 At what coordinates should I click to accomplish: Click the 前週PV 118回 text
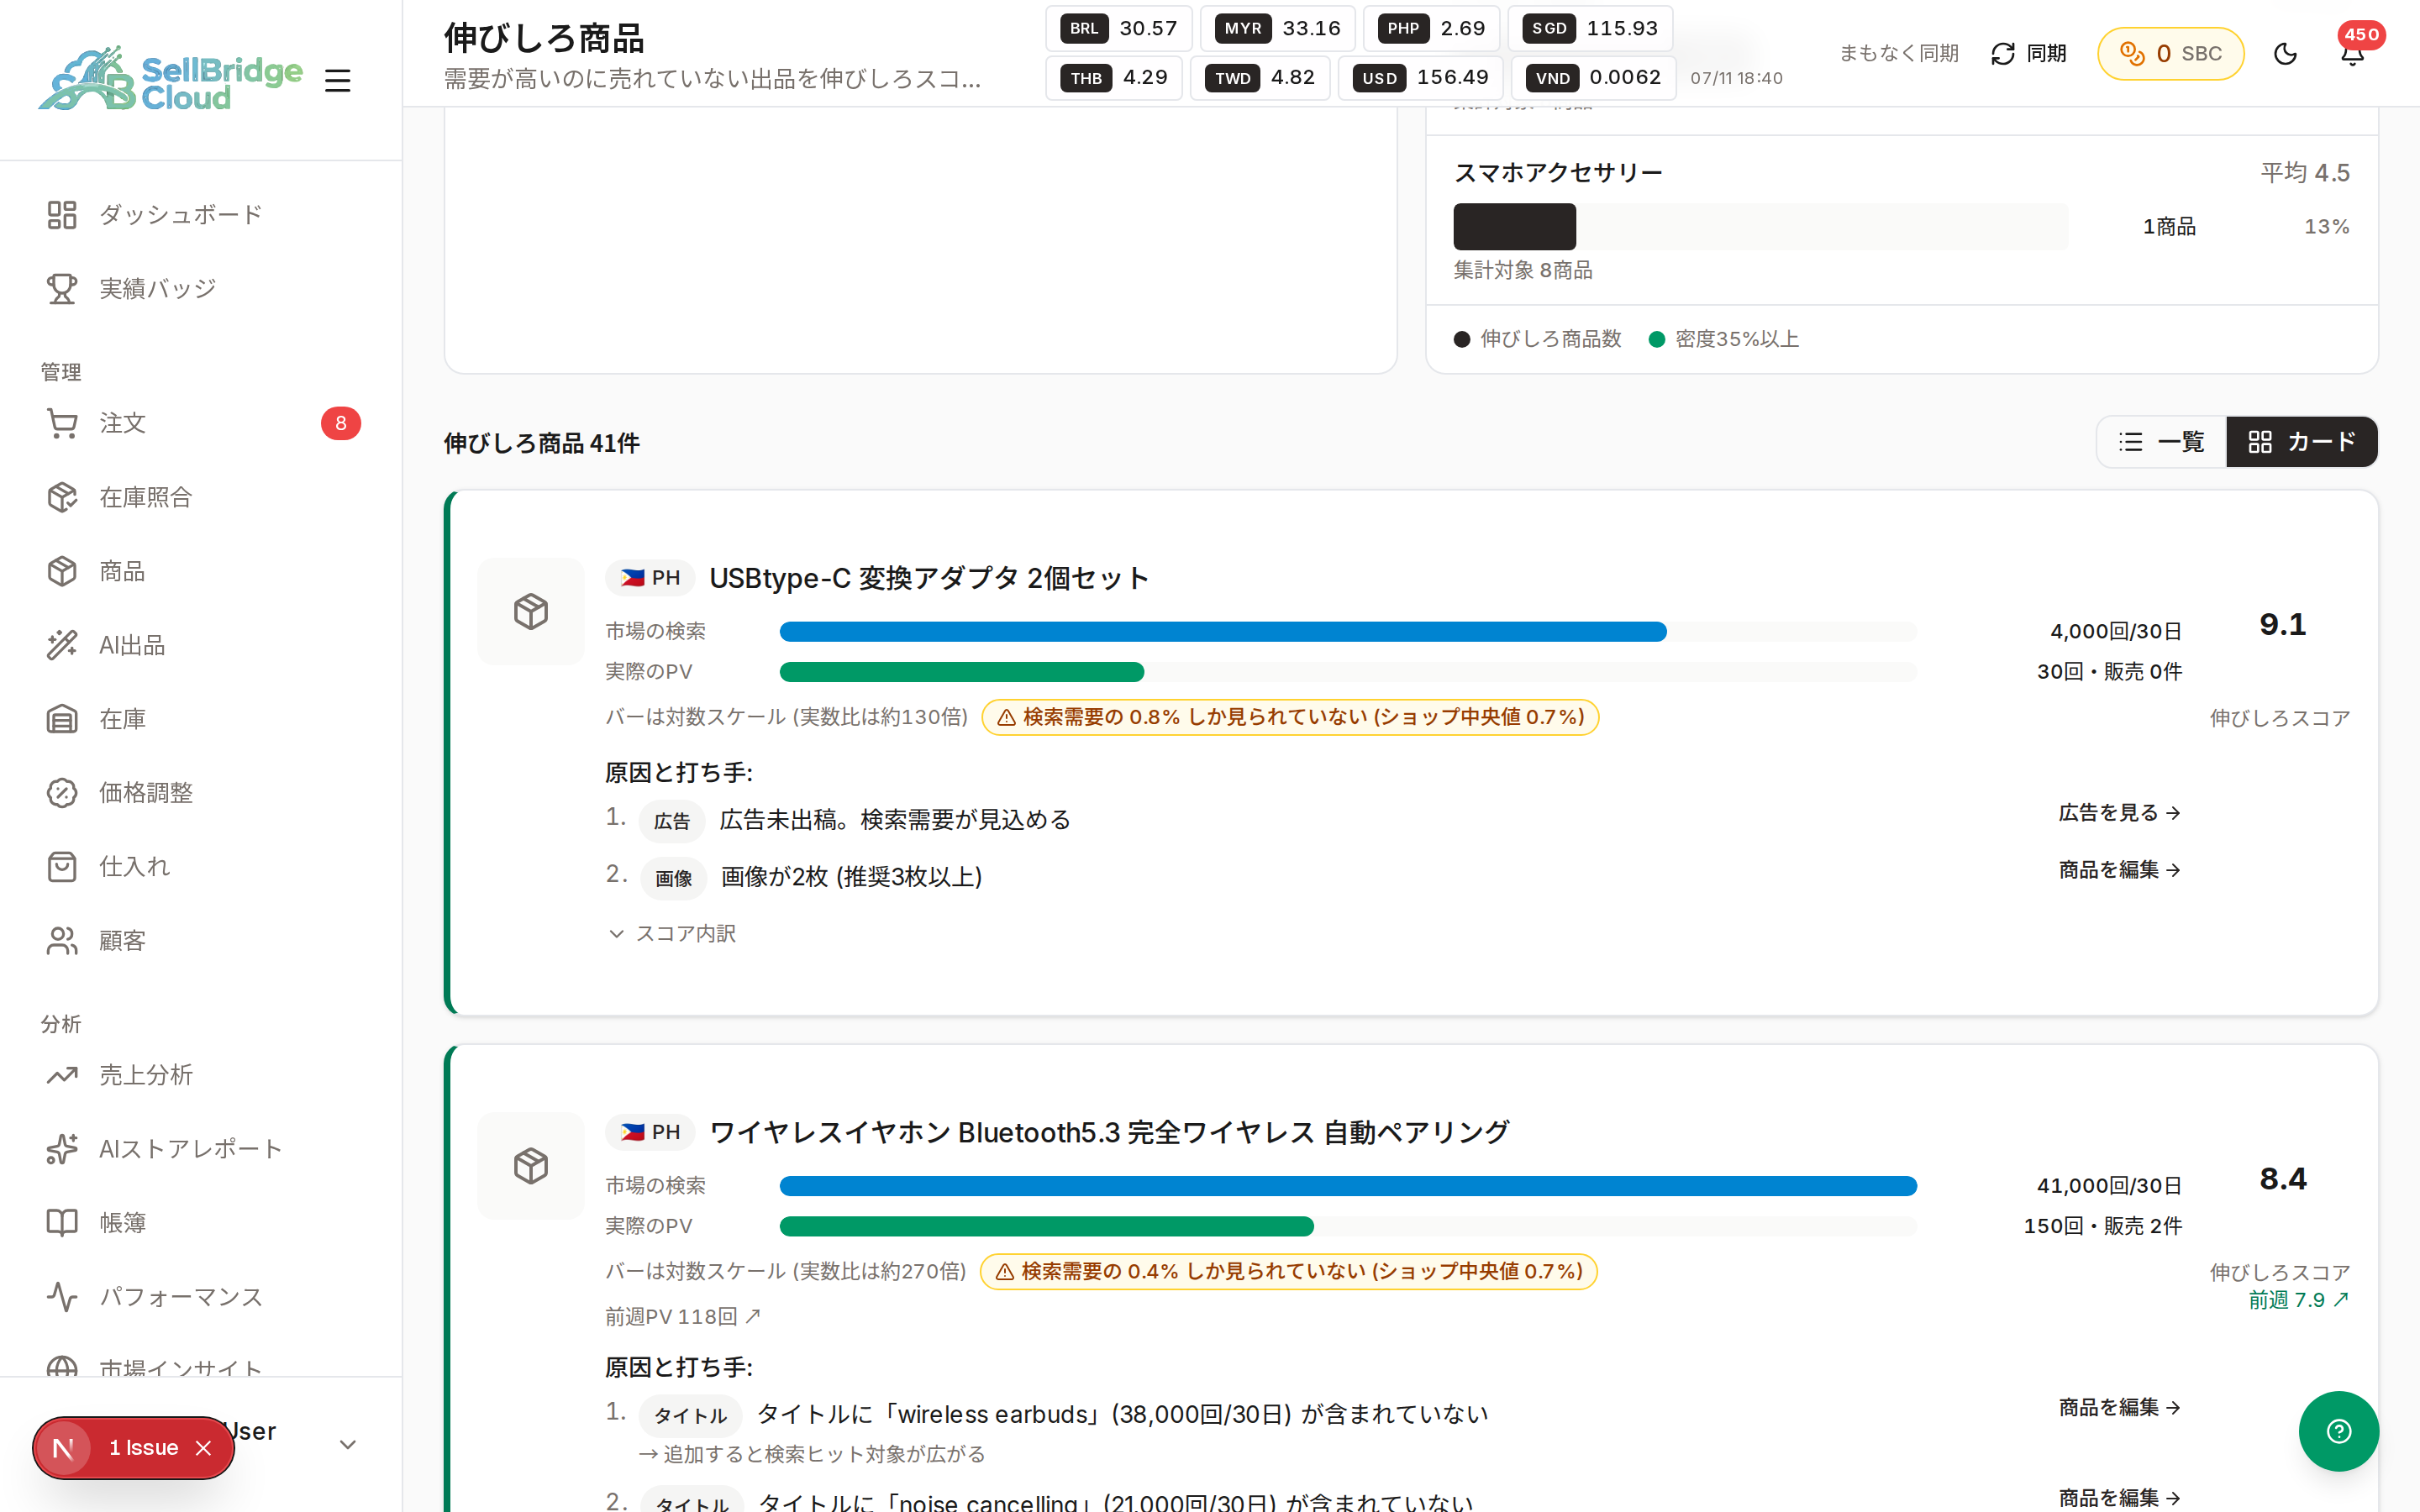click(683, 1317)
